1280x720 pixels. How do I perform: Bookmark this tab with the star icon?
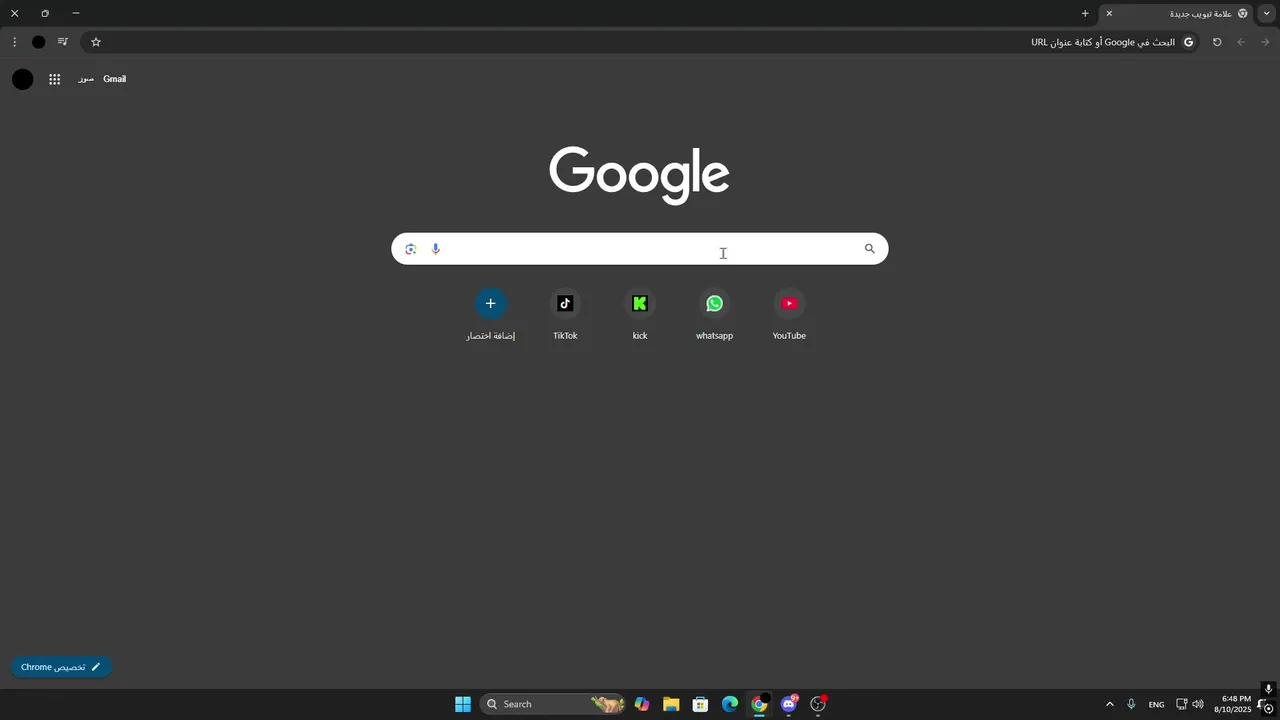pos(96,42)
